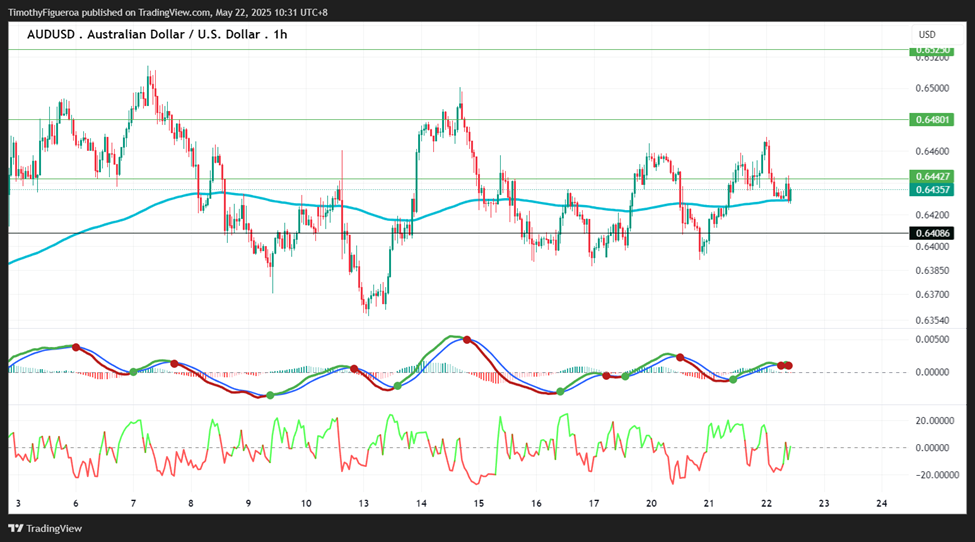Click date label 15 on time axis
The image size is (975, 542).
[x=479, y=503]
